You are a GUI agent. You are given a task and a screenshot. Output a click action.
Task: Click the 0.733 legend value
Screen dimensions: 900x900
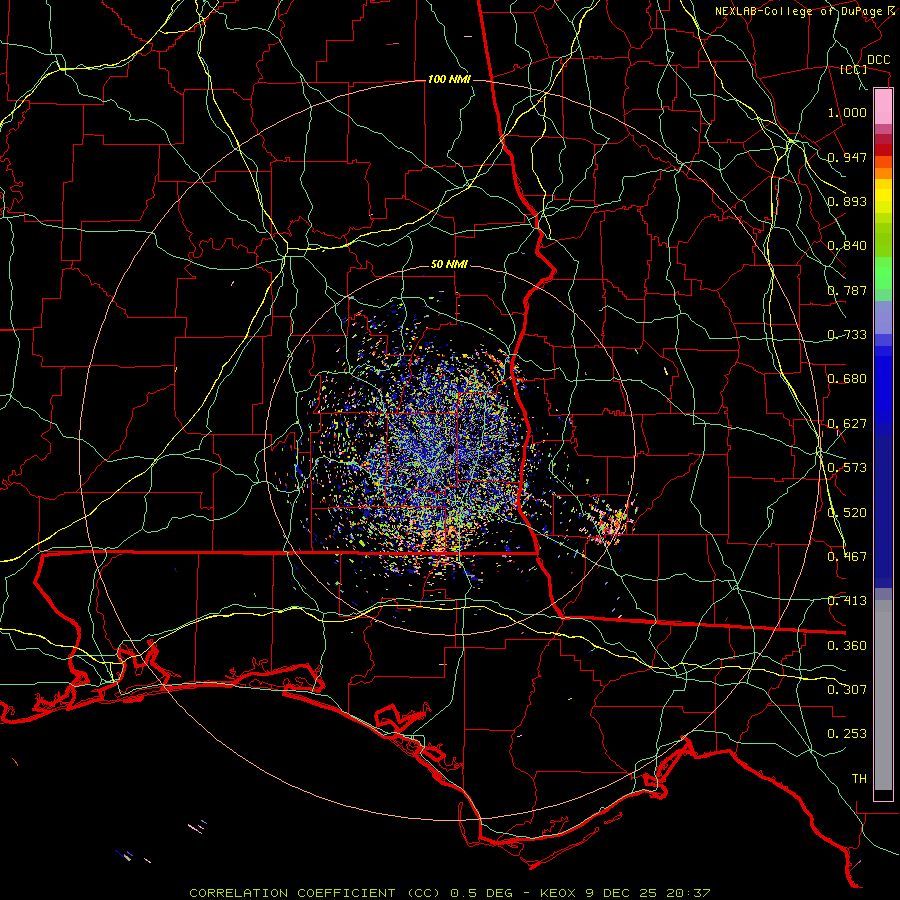pyautogui.click(x=847, y=335)
